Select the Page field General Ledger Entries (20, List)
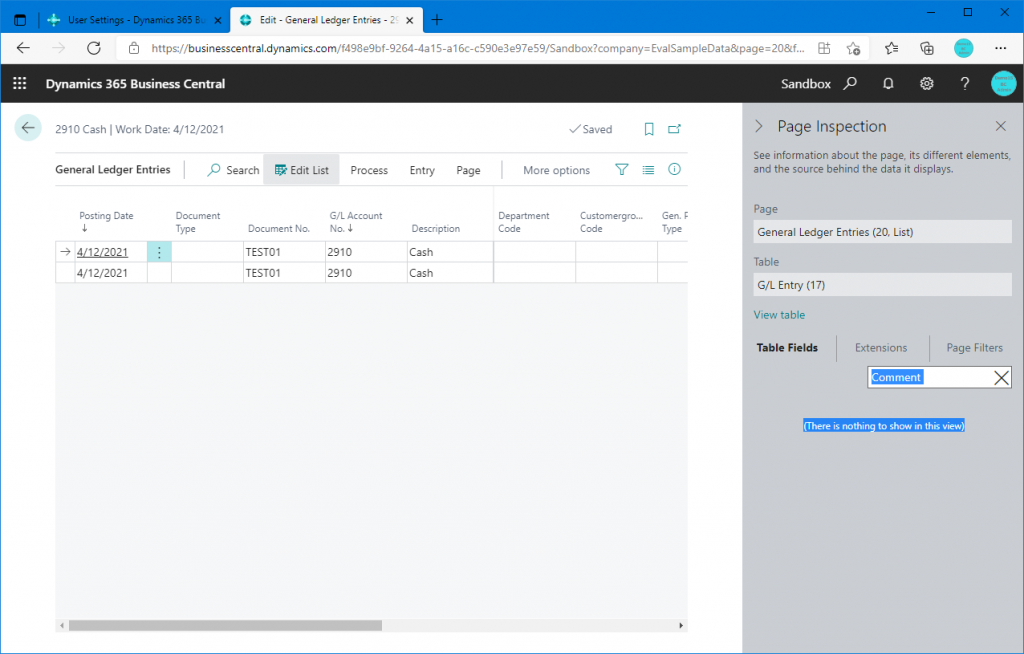The image size is (1024, 654). (x=882, y=232)
